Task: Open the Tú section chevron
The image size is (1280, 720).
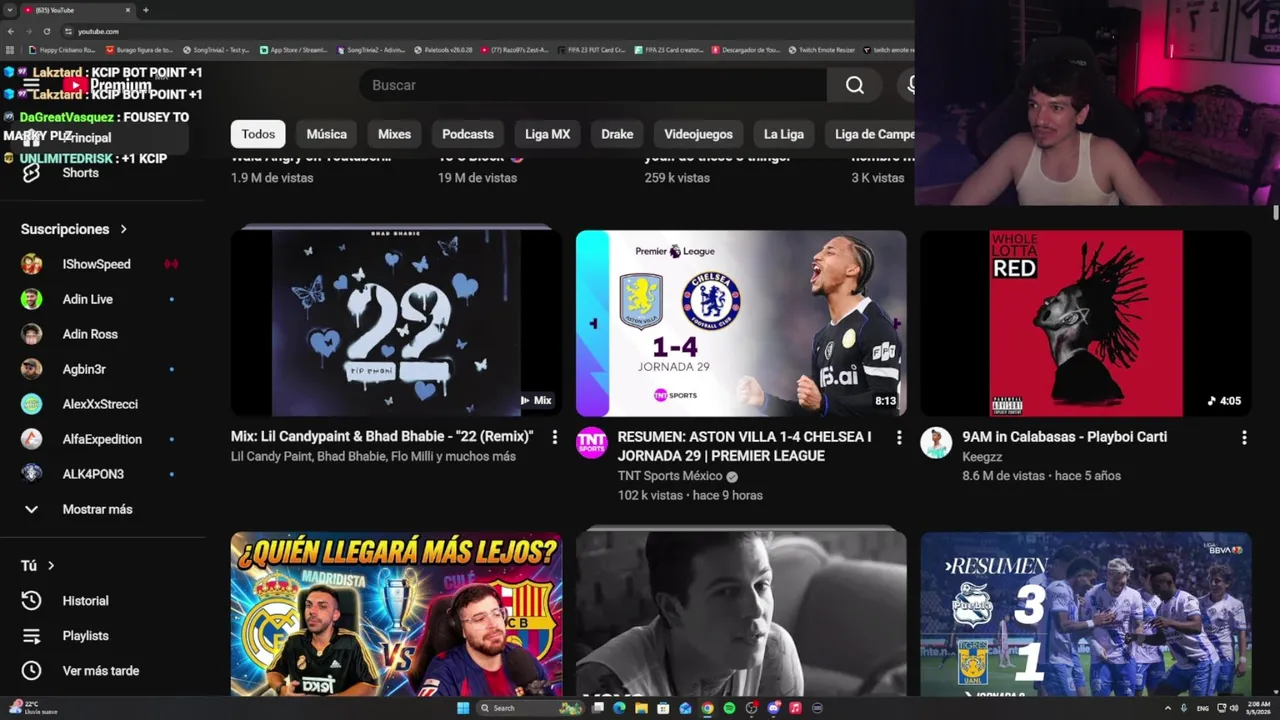Action: point(51,566)
